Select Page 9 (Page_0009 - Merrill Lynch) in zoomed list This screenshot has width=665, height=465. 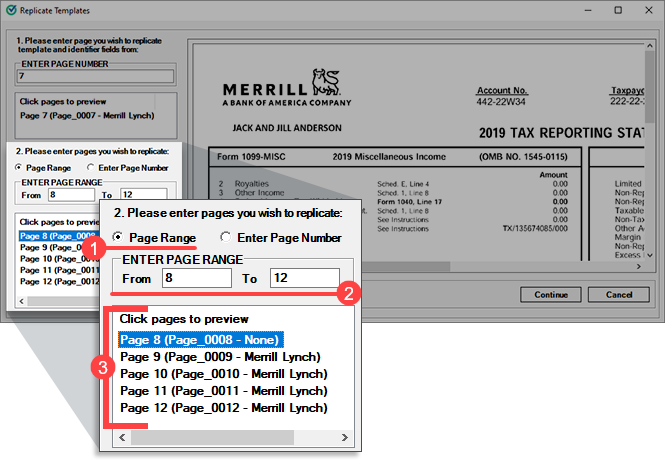pyautogui.click(x=220, y=357)
